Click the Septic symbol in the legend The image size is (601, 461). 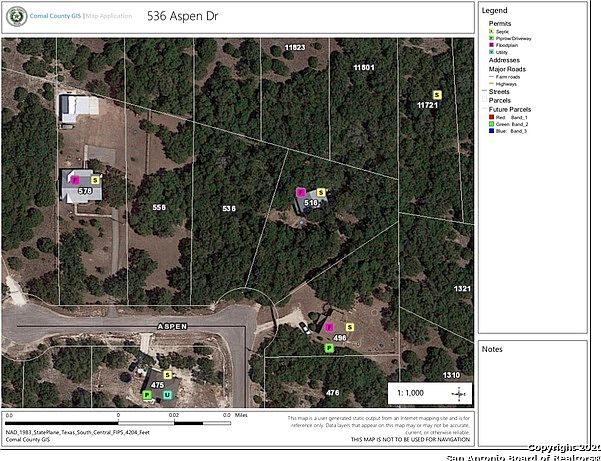tap(491, 31)
